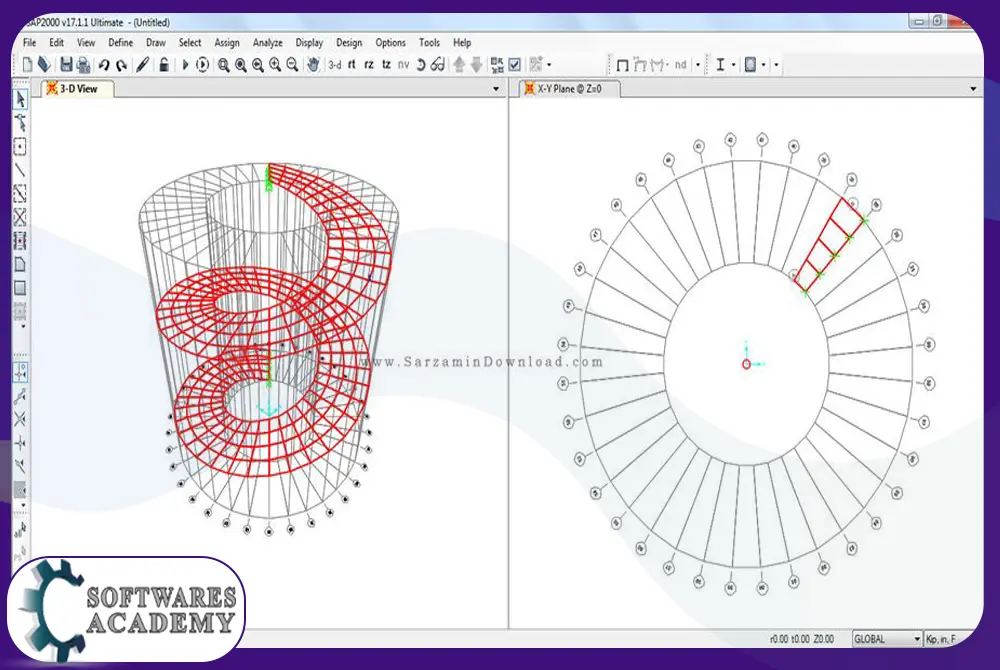Image resolution: width=1000 pixels, height=670 pixels.
Task: Open the Draw menu
Action: pos(156,43)
